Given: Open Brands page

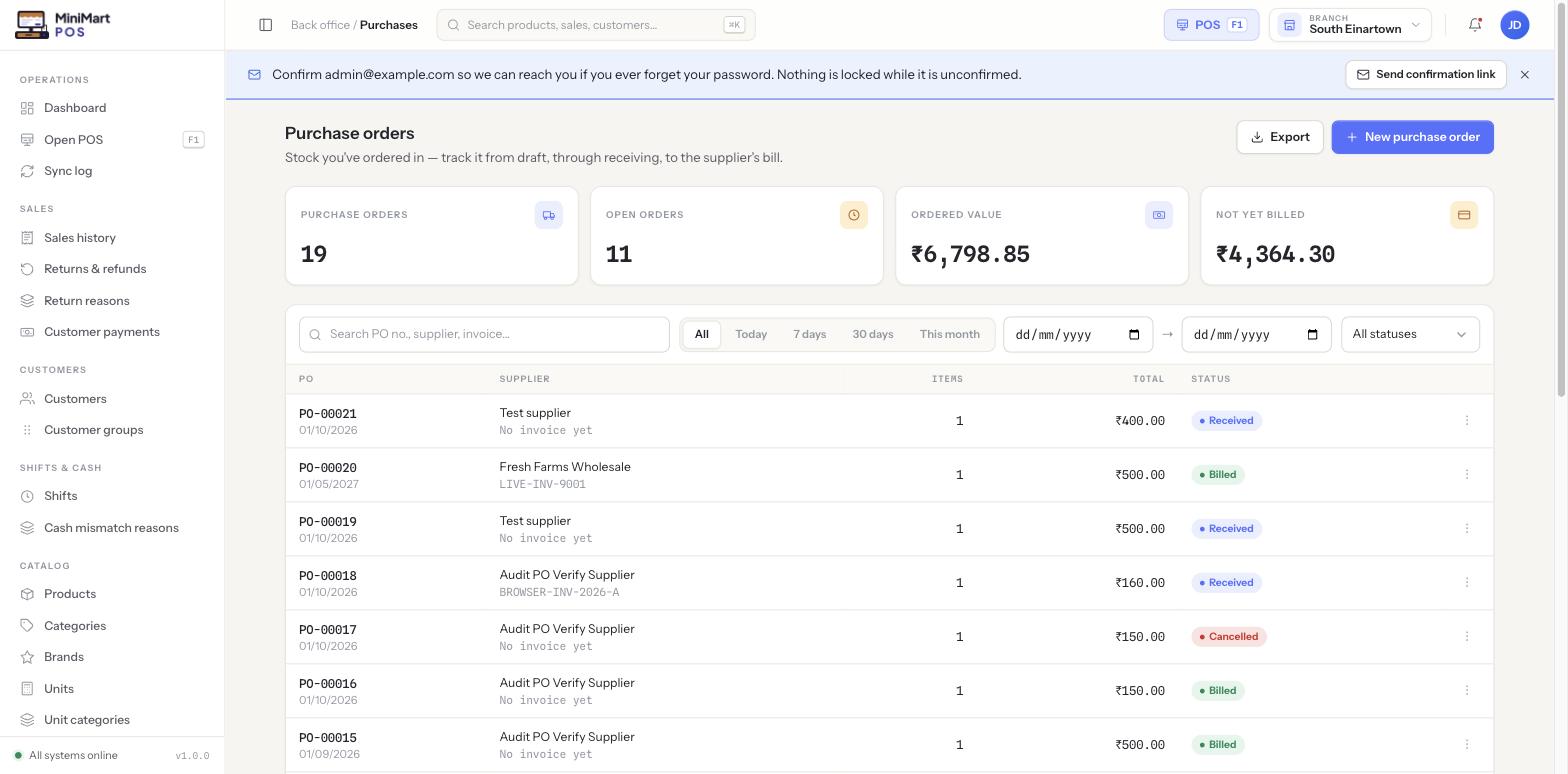Looking at the screenshot, I should click(x=112, y=657).
